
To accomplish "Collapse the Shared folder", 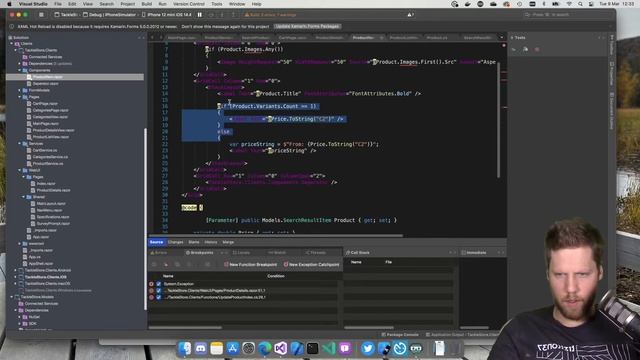I will [23, 197].
